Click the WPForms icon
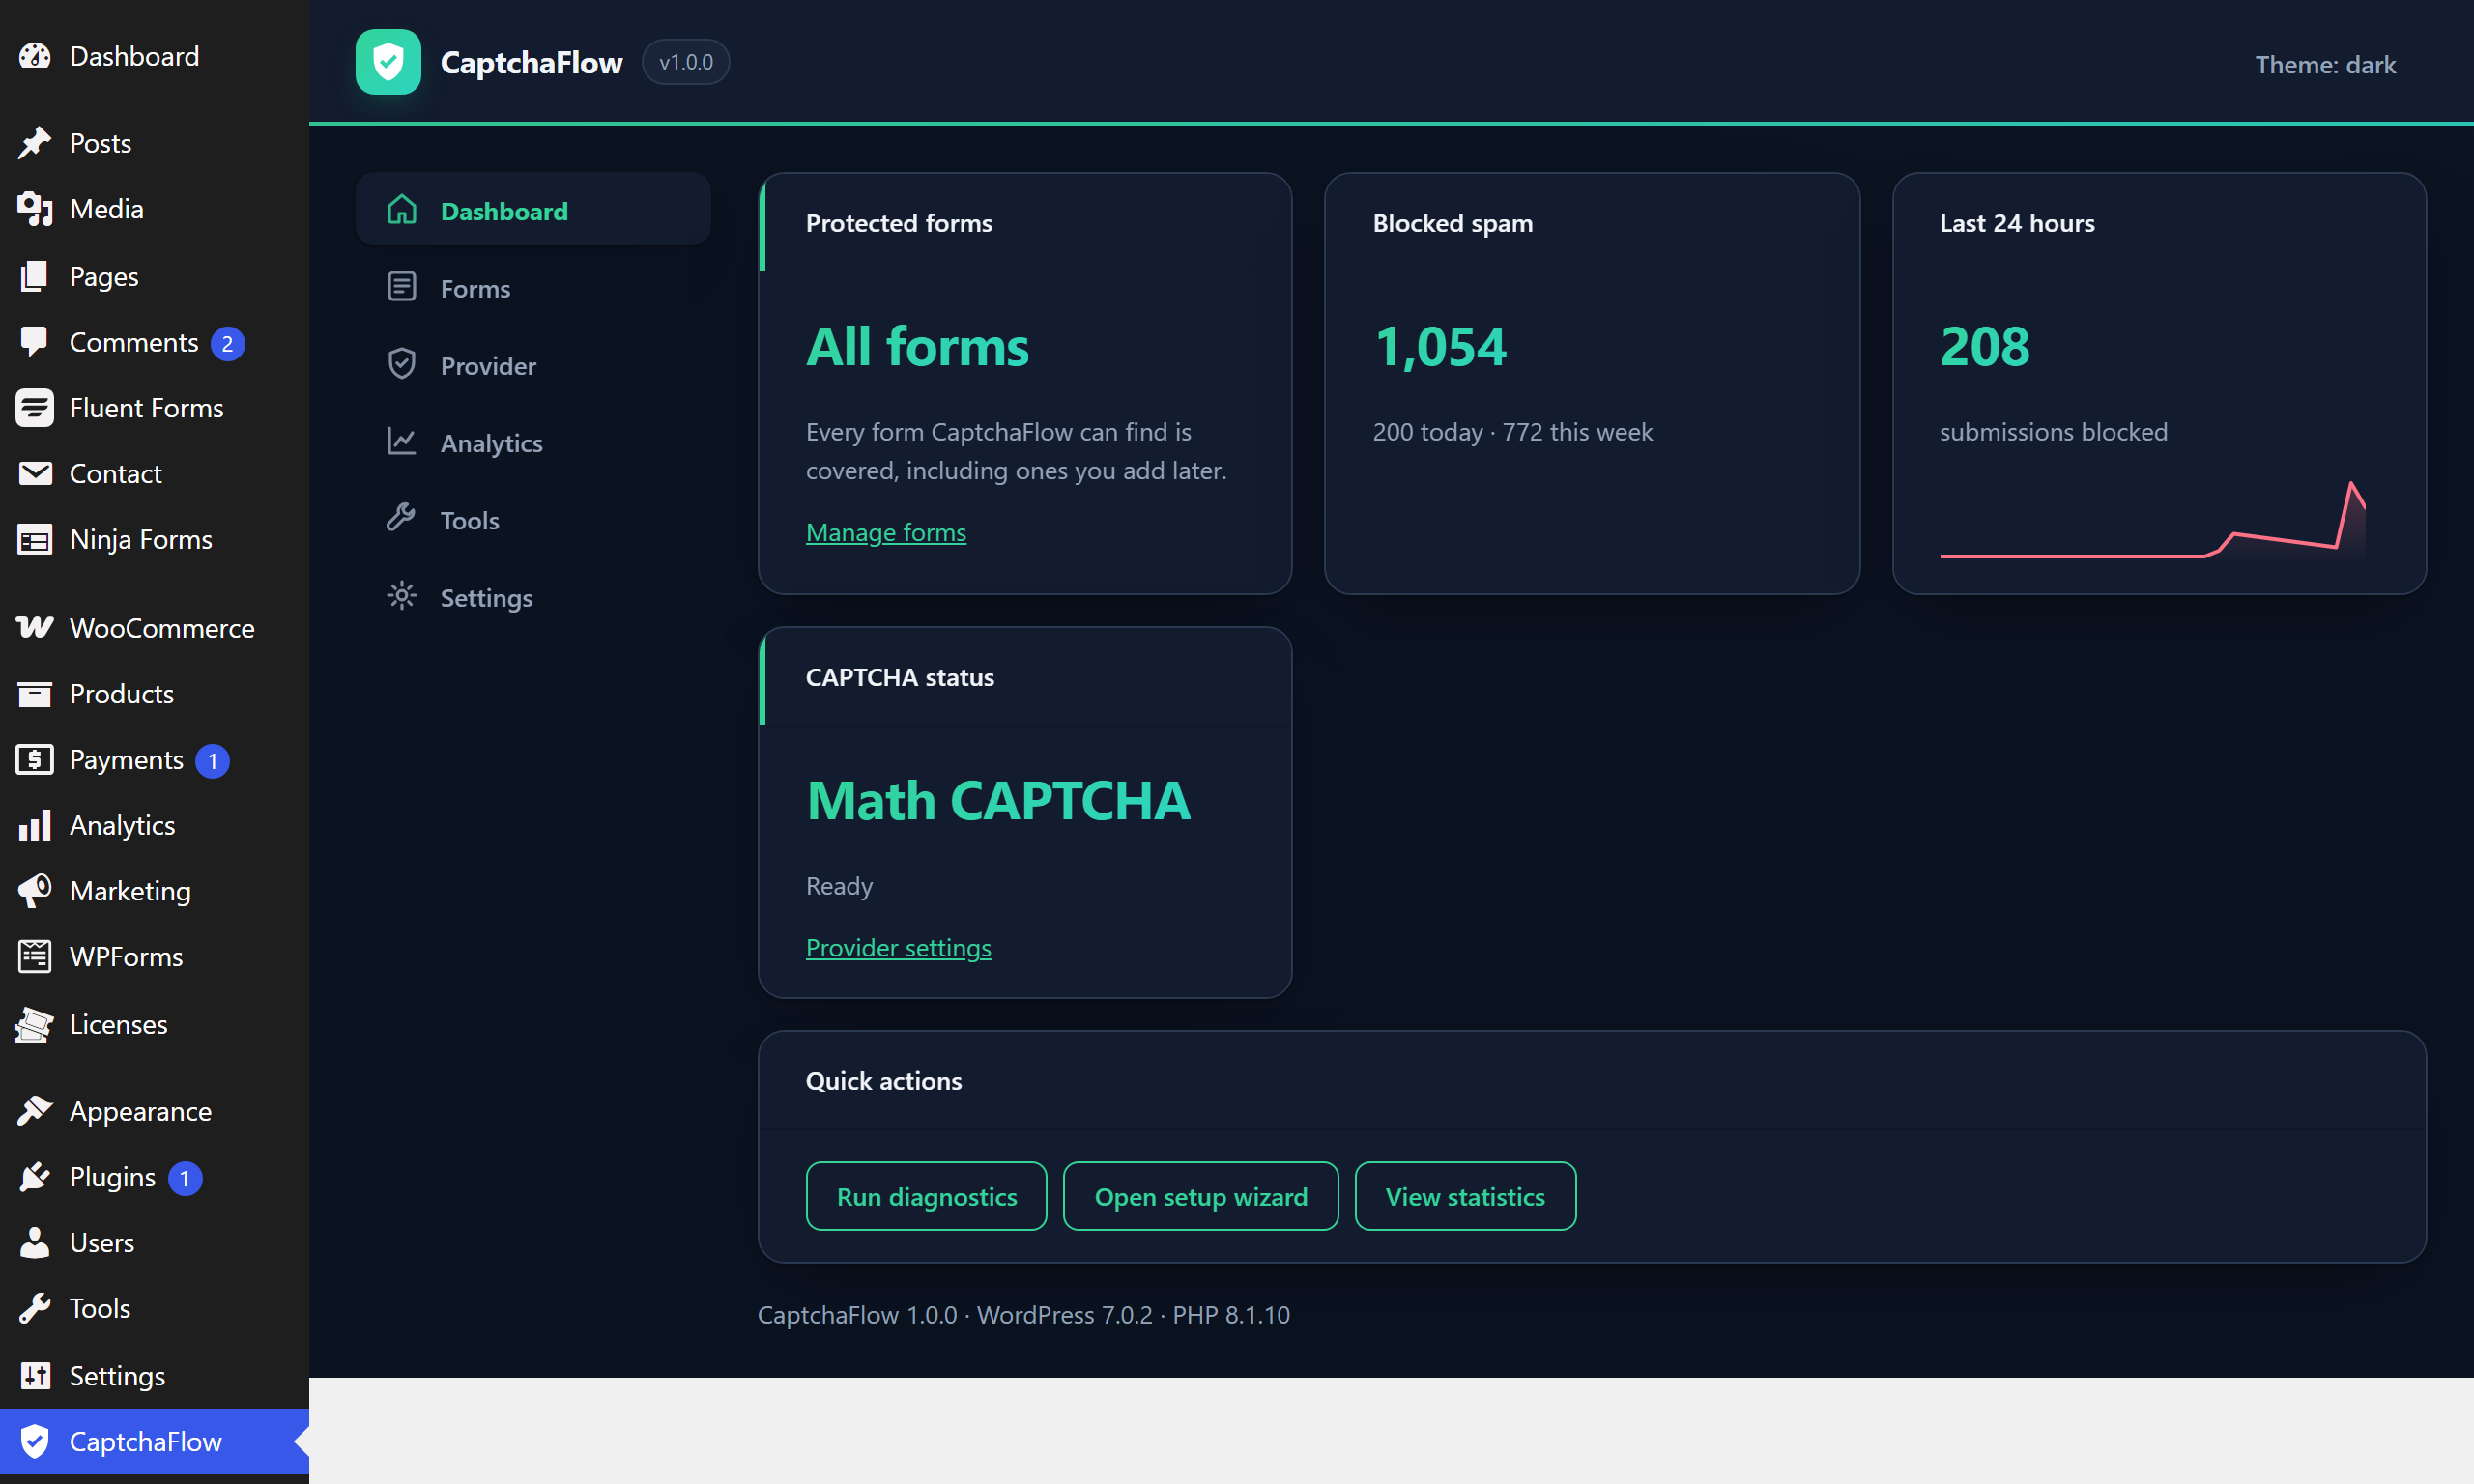This screenshot has height=1484, width=2474. (x=35, y=957)
